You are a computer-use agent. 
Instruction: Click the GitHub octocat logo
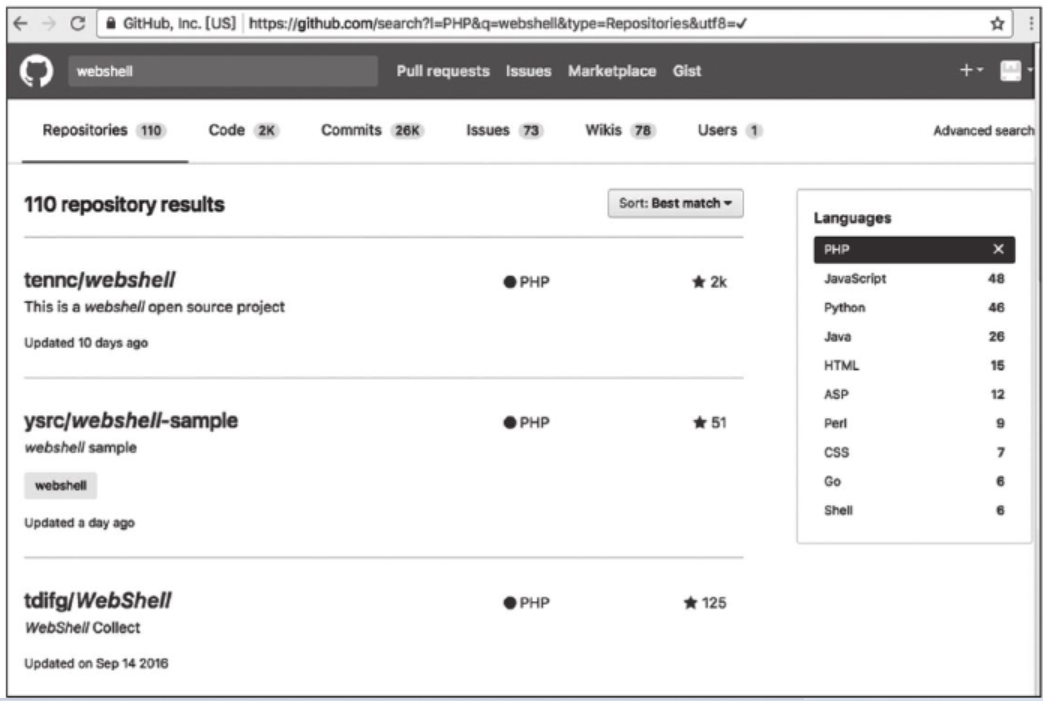click(36, 70)
